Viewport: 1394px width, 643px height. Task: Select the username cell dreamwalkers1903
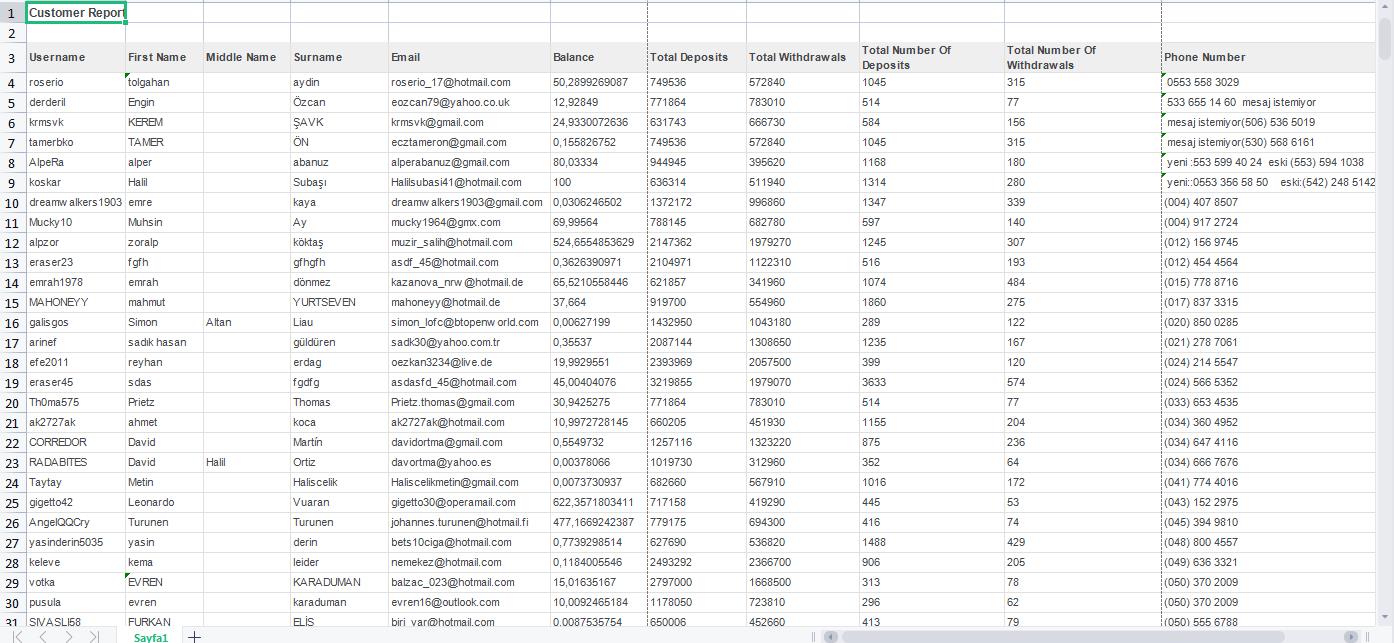[76, 202]
